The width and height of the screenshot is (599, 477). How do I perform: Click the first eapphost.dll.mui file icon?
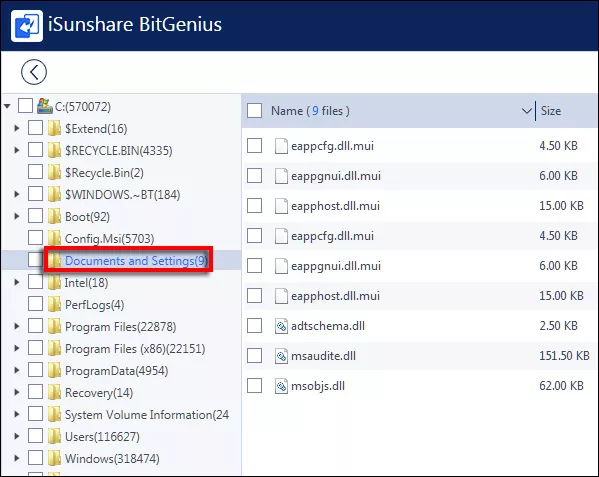[281, 206]
